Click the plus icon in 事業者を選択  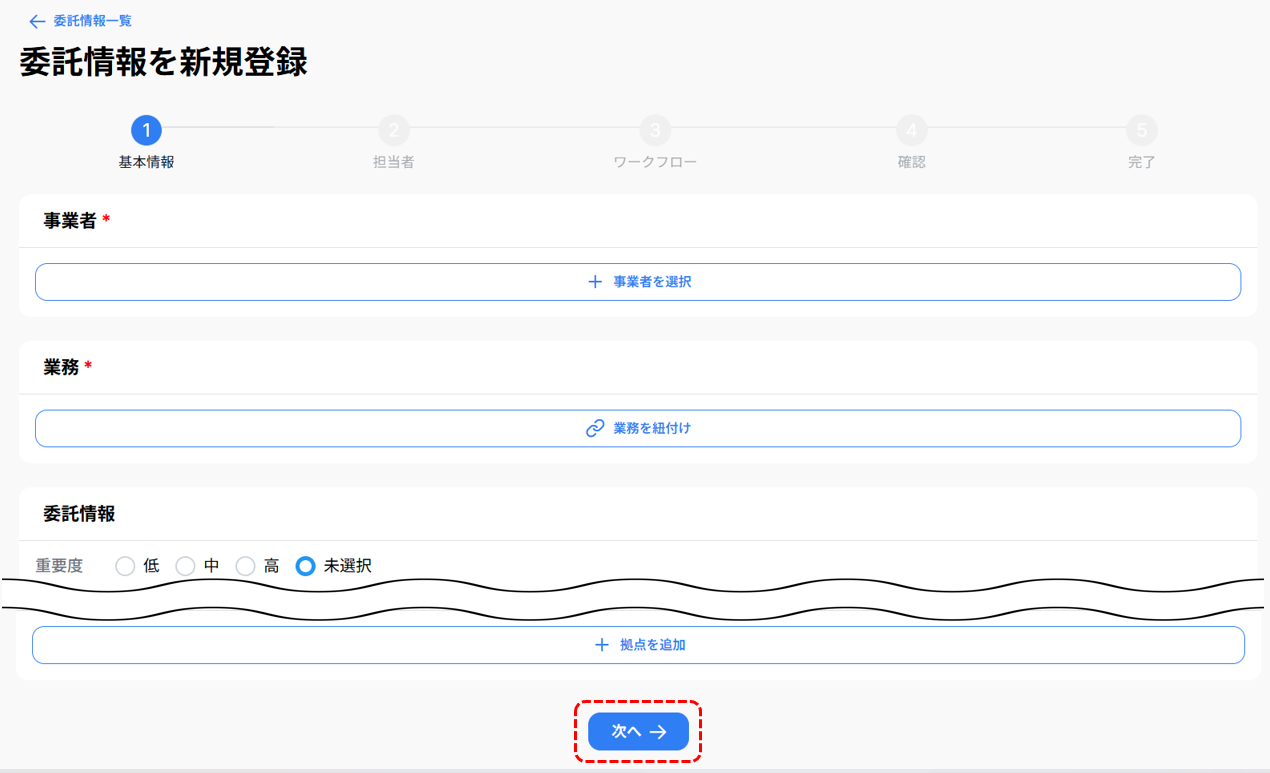595,282
